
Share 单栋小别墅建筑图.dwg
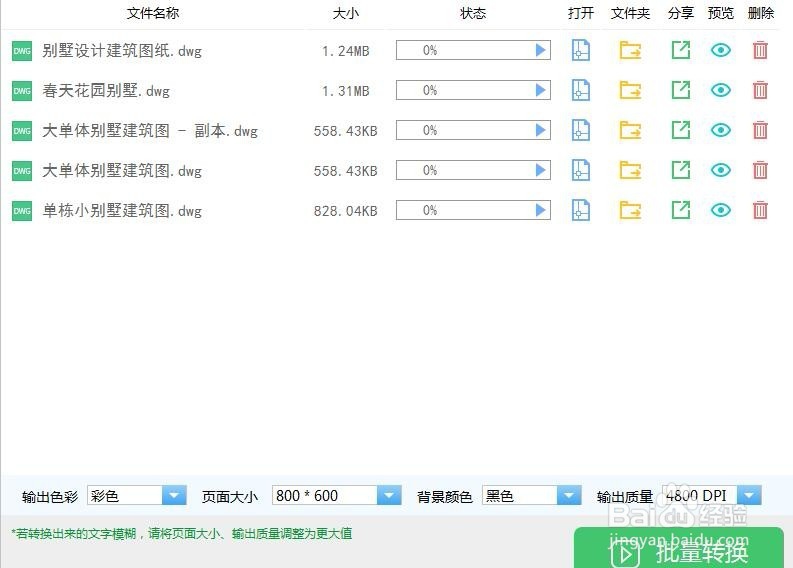pos(681,210)
